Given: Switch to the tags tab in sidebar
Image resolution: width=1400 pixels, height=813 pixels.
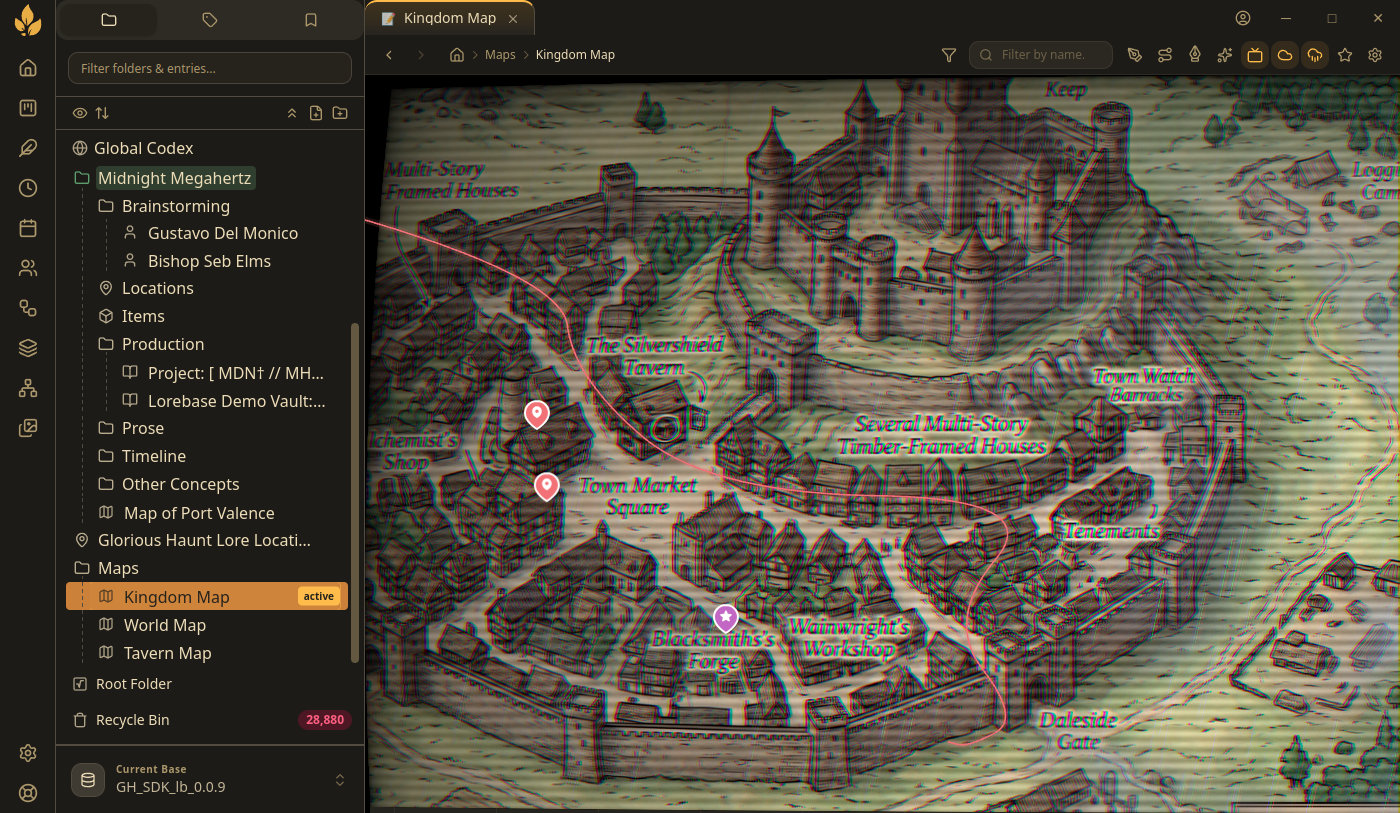Looking at the screenshot, I should [x=210, y=20].
